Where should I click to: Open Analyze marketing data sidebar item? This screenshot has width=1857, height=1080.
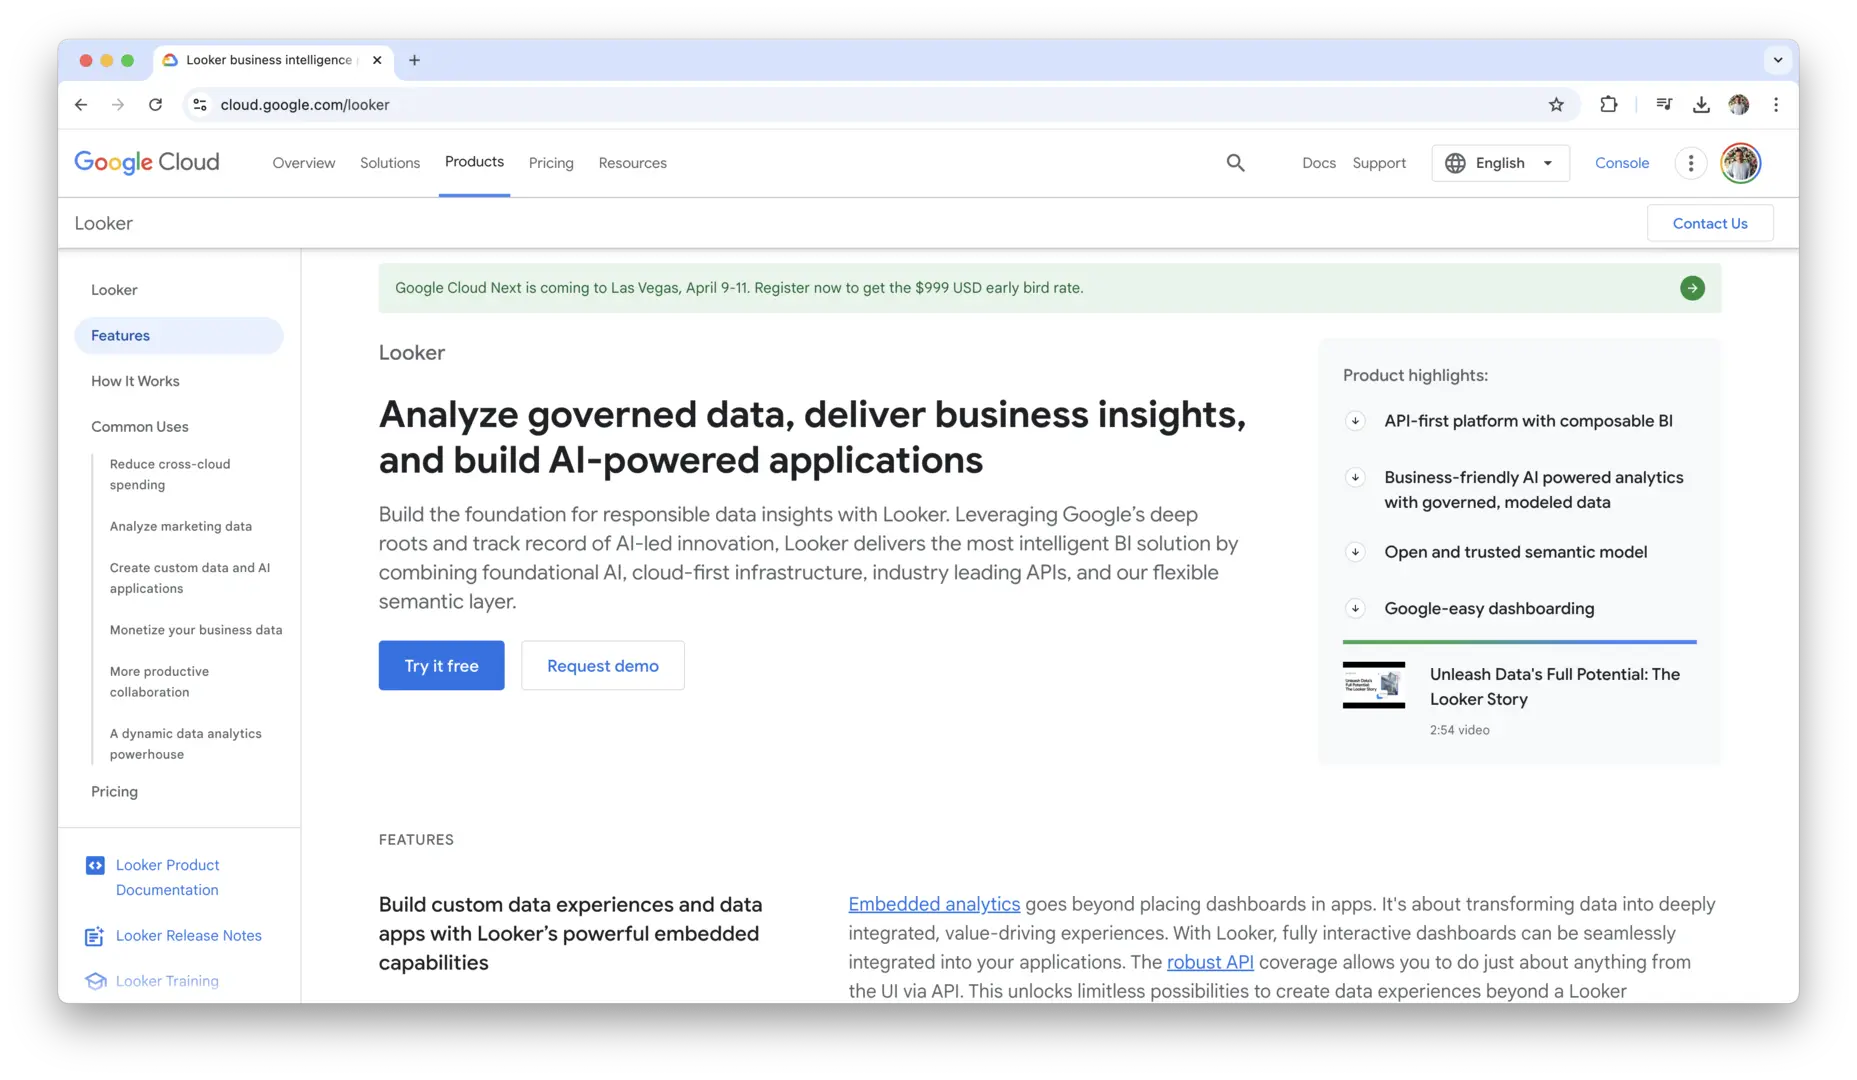[x=181, y=527]
